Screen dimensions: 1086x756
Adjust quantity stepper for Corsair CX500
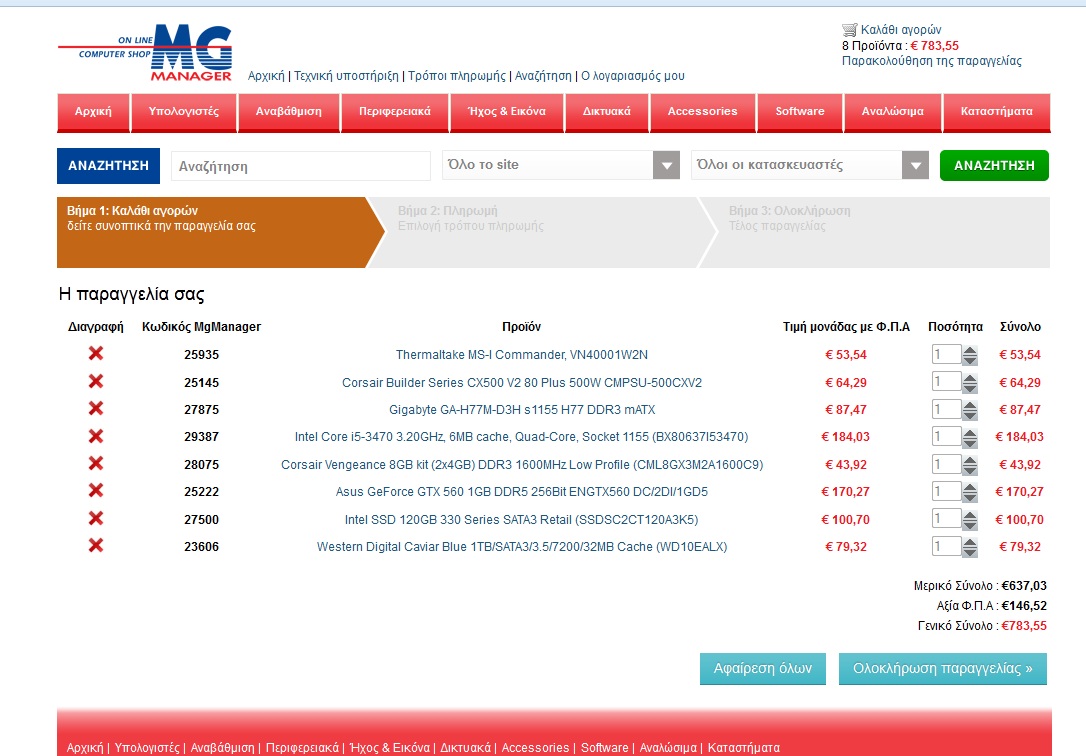click(x=970, y=383)
